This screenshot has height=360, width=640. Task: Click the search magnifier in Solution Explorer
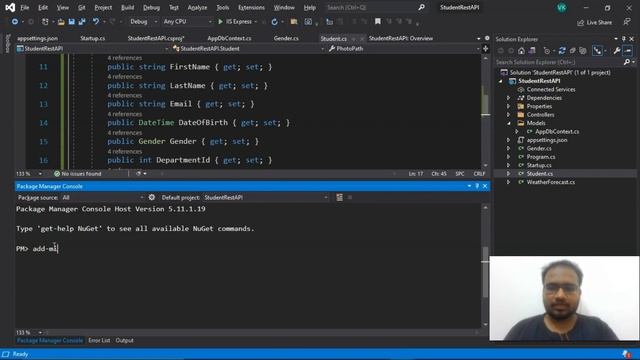point(627,62)
